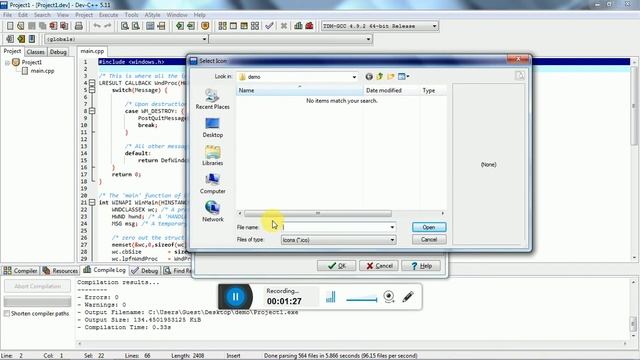
Task: Click the pencil annotation icon on recorder
Action: (x=408, y=296)
